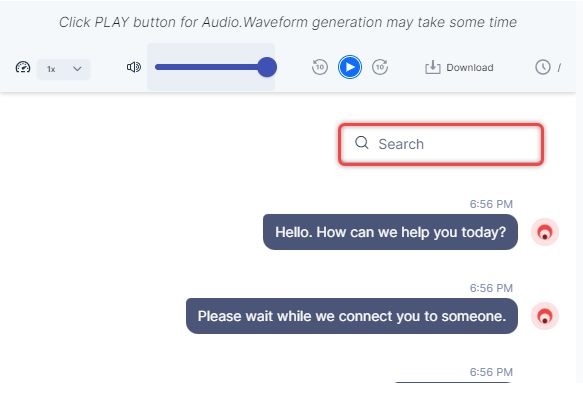Image resolution: width=583 pixels, height=418 pixels.
Task: Mute audio with the speaker icon
Action: pos(134,67)
